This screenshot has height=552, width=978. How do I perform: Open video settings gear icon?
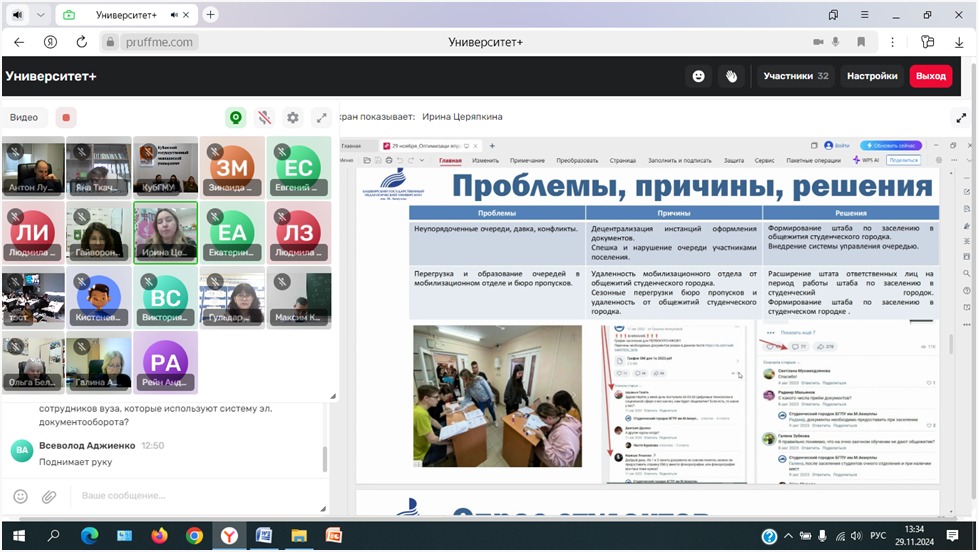click(x=292, y=117)
